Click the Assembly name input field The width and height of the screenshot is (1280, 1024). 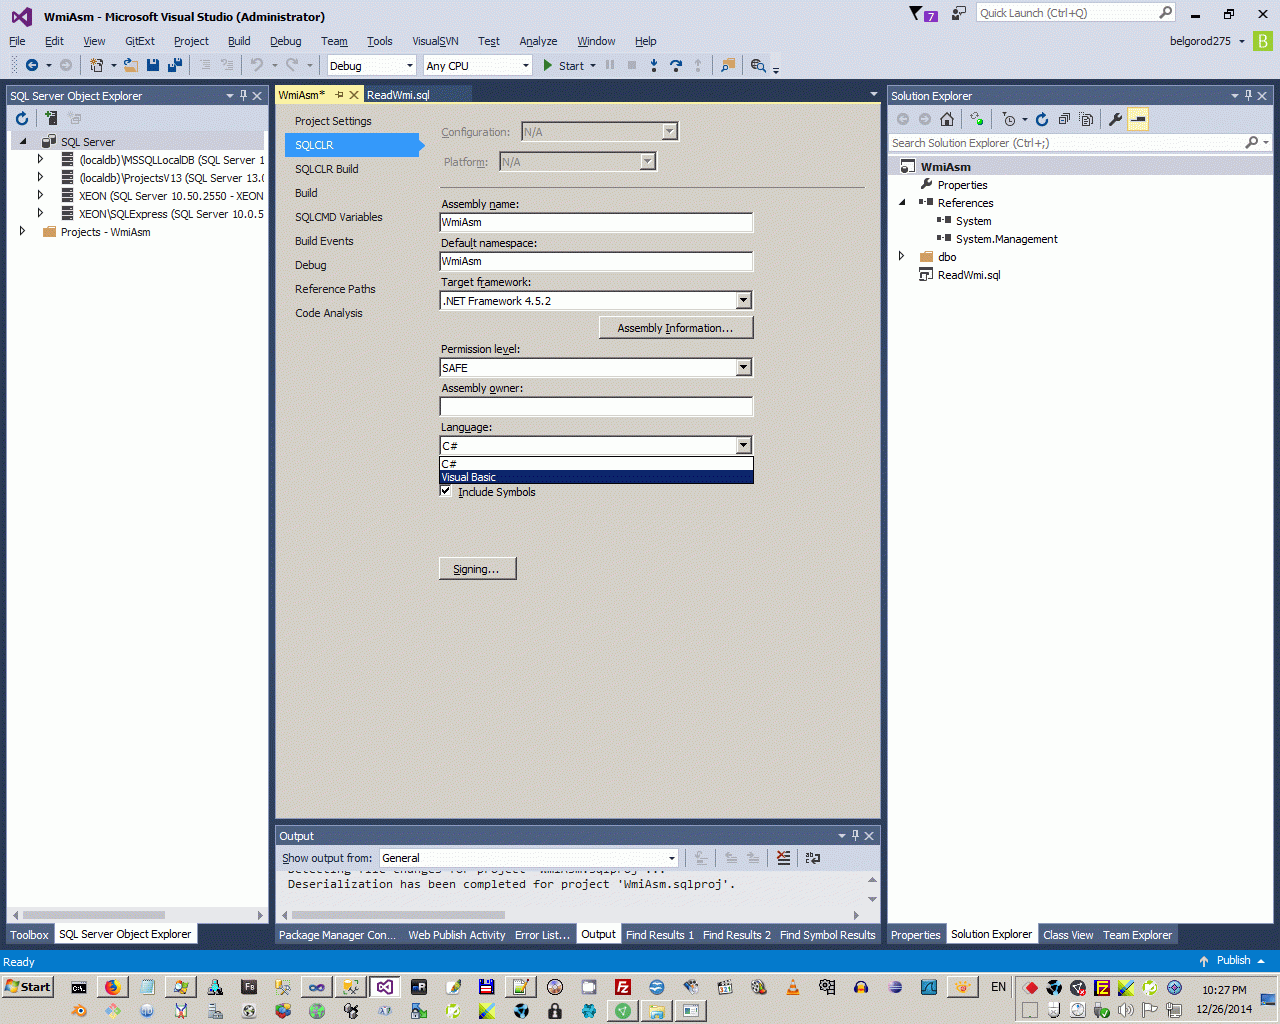pos(596,222)
